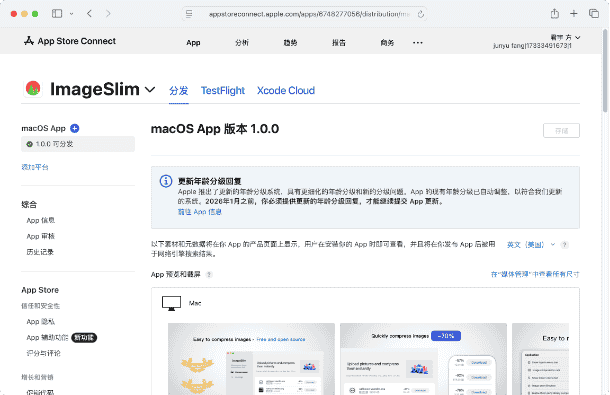Open the 英文(美国) language dropdown

(x=531, y=245)
